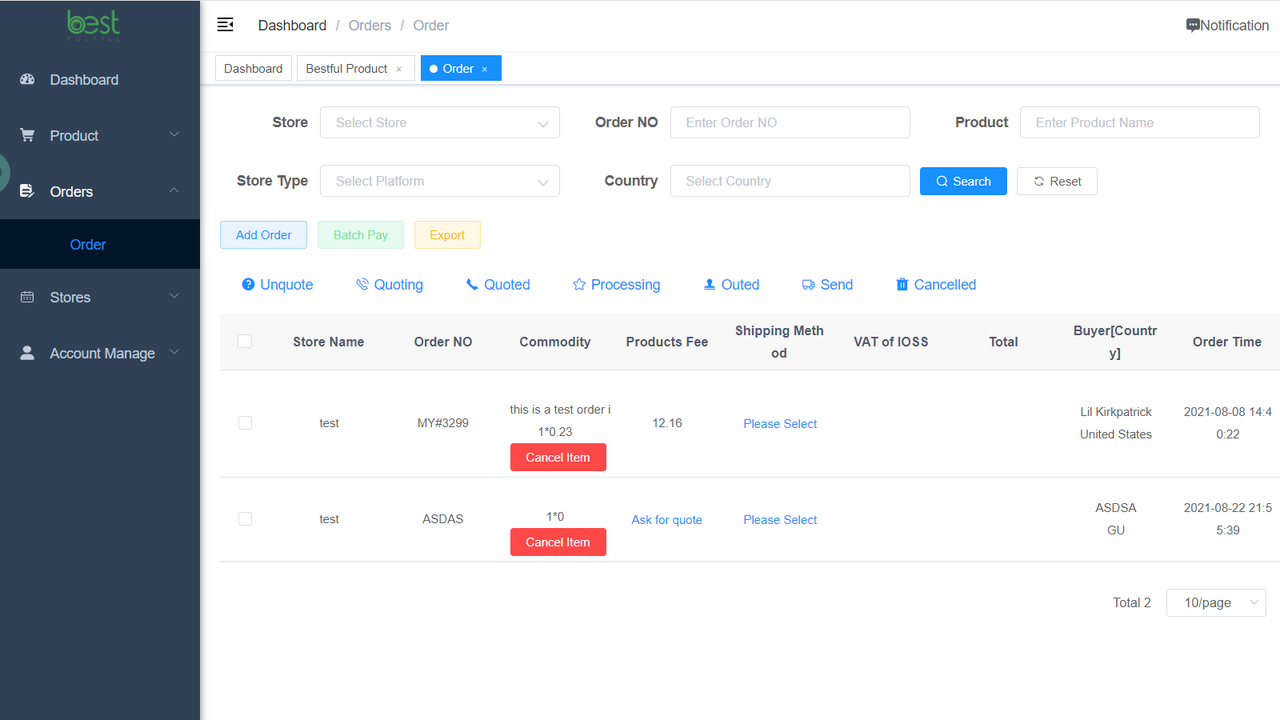
Task: Click the Dashboard gauge icon in sidebar
Action: pyautogui.click(x=27, y=80)
